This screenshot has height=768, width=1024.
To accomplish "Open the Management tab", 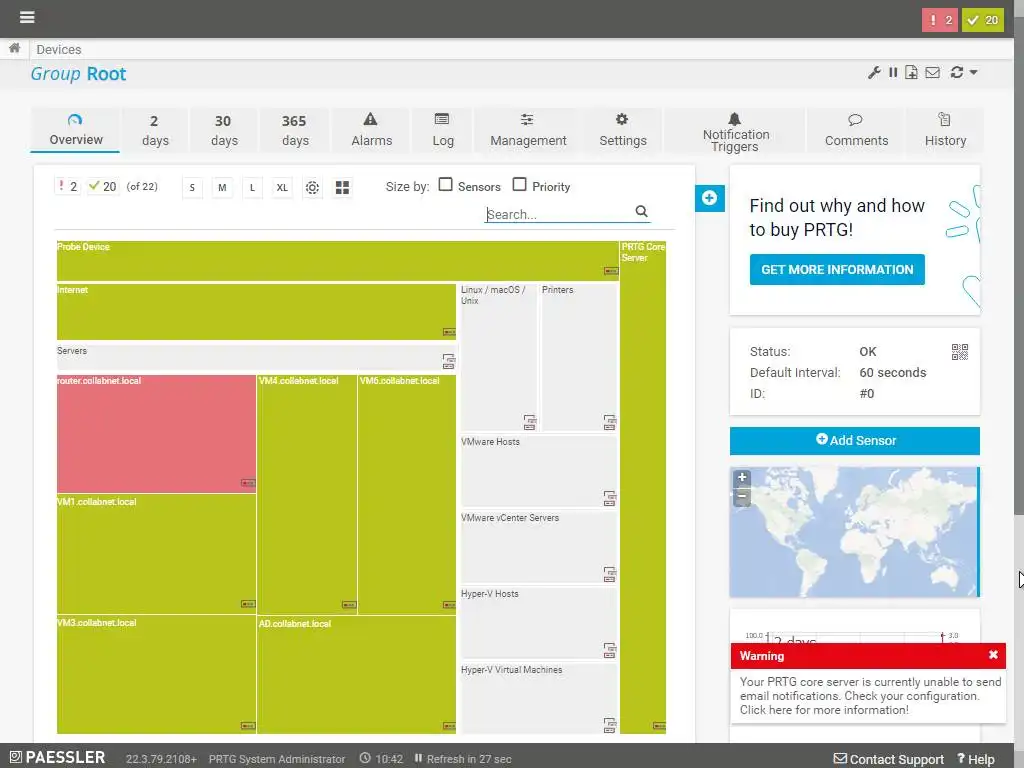I will click(x=528, y=130).
